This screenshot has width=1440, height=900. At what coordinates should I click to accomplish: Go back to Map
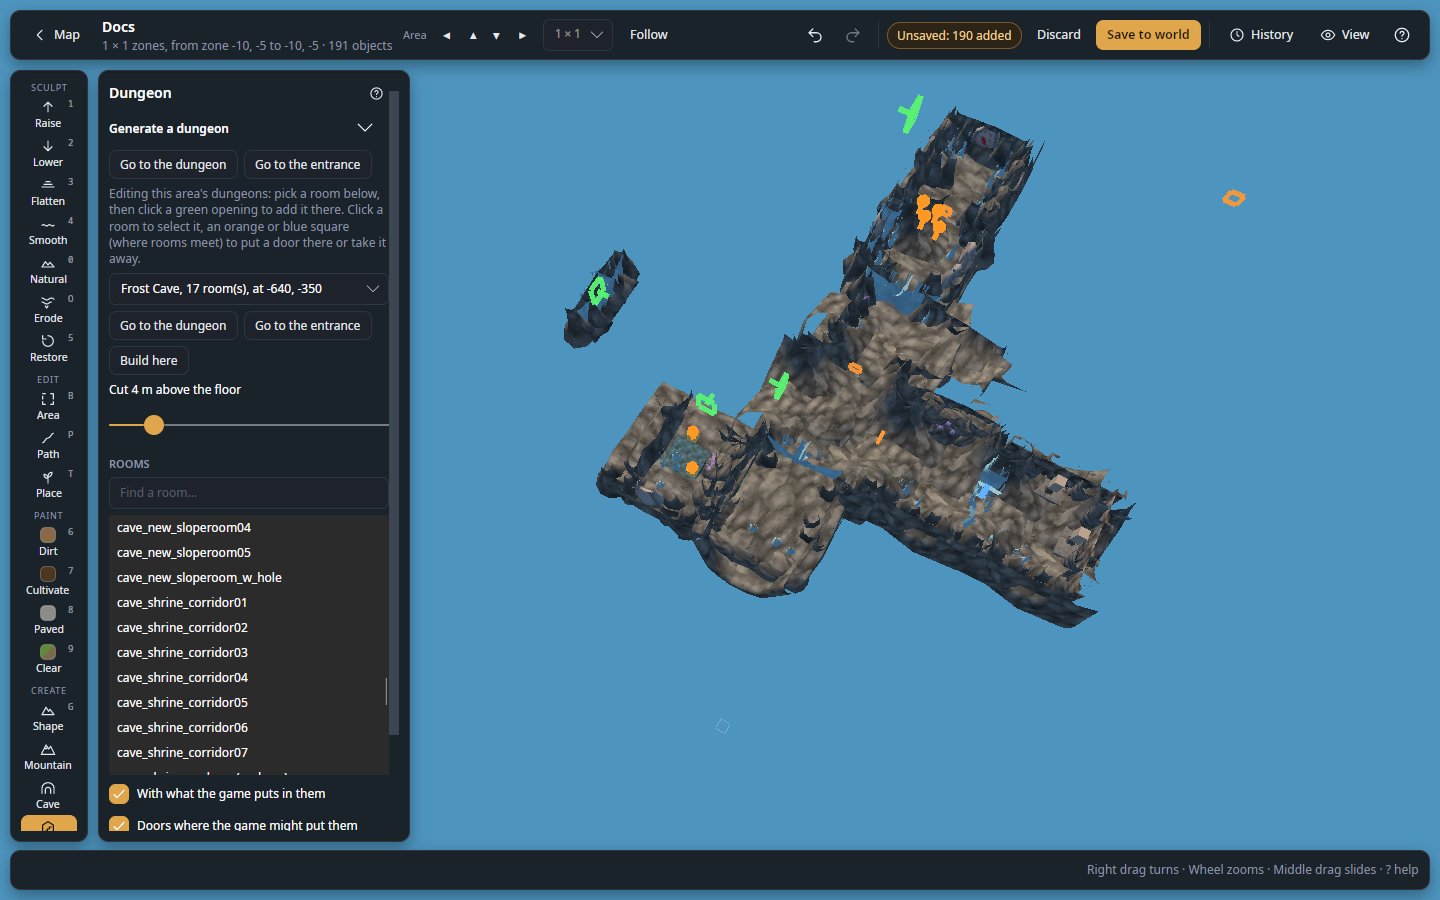click(x=57, y=35)
